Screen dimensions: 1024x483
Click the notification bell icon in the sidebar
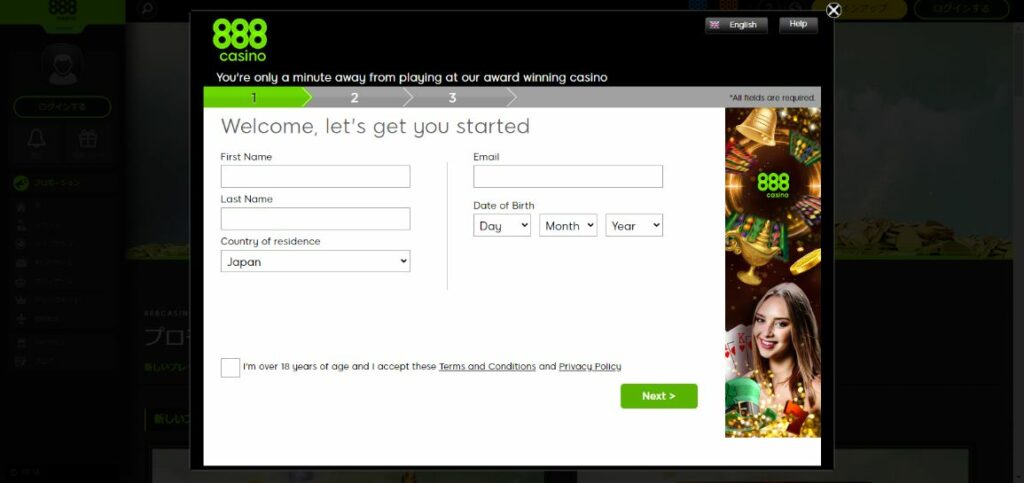pyautogui.click(x=37, y=140)
